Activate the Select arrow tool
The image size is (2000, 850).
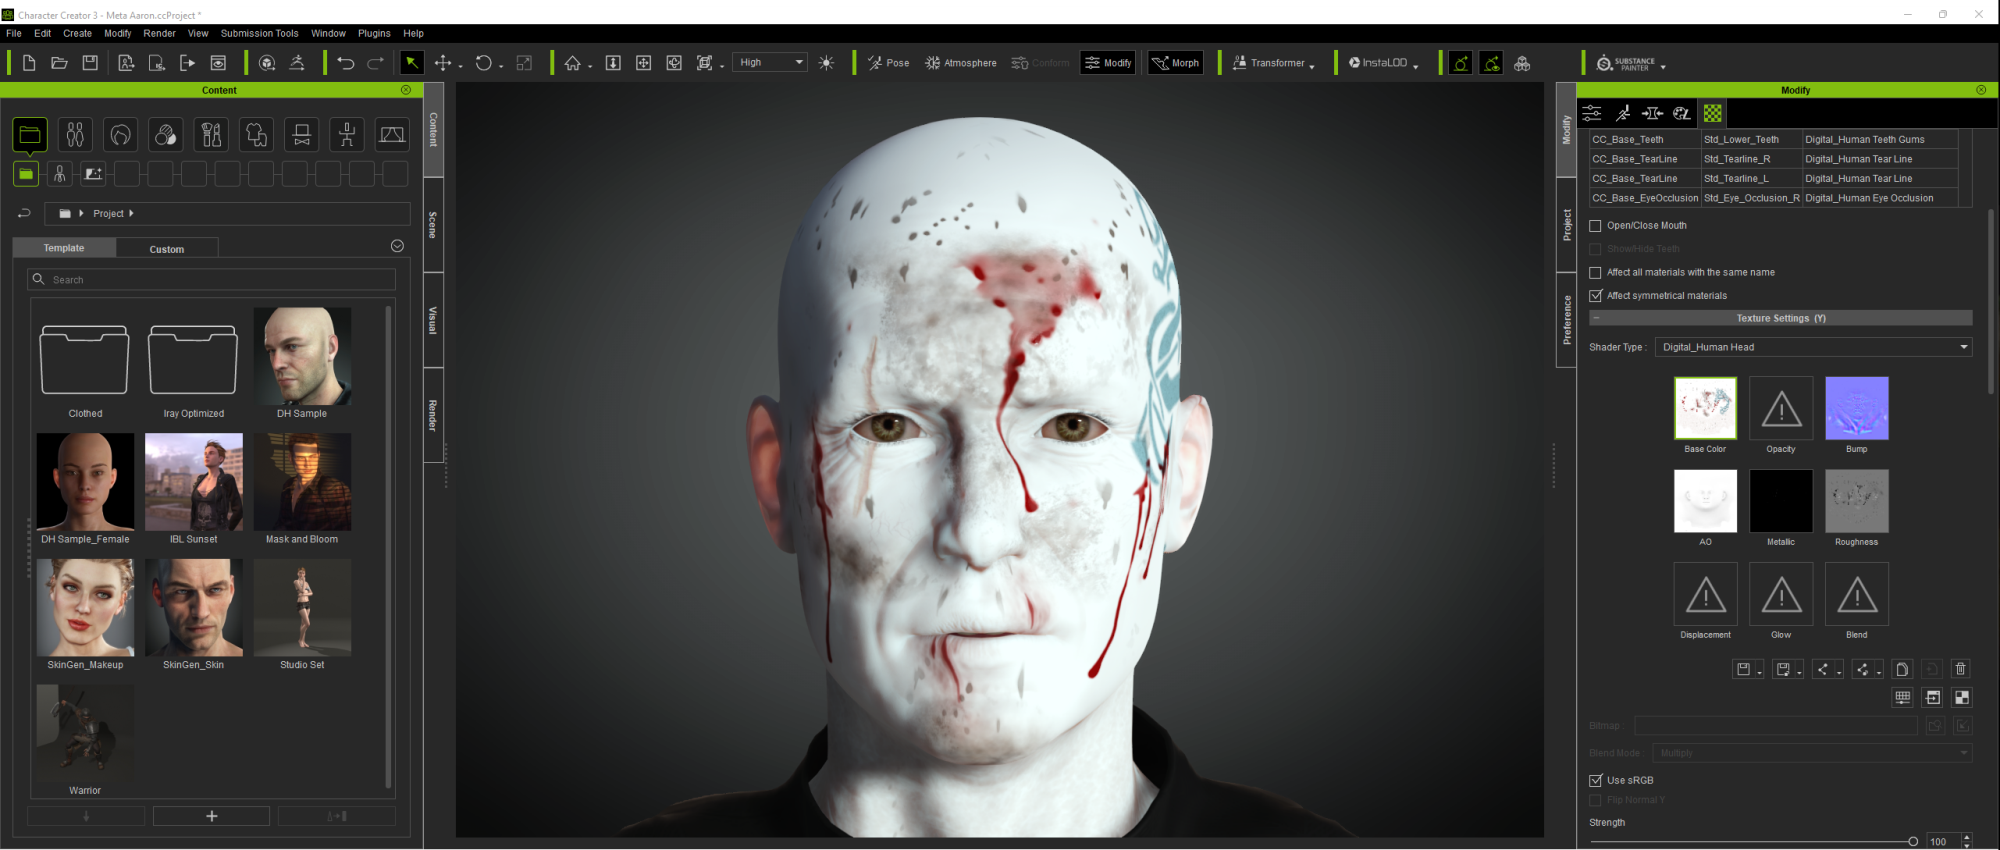click(x=411, y=63)
